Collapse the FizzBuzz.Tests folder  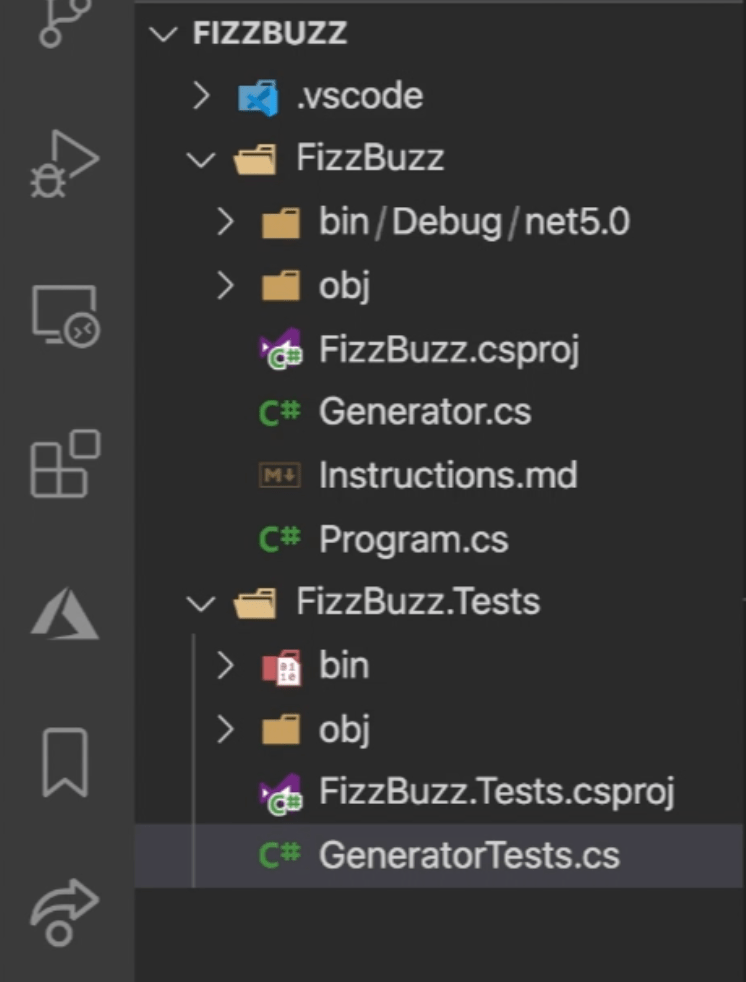201,602
